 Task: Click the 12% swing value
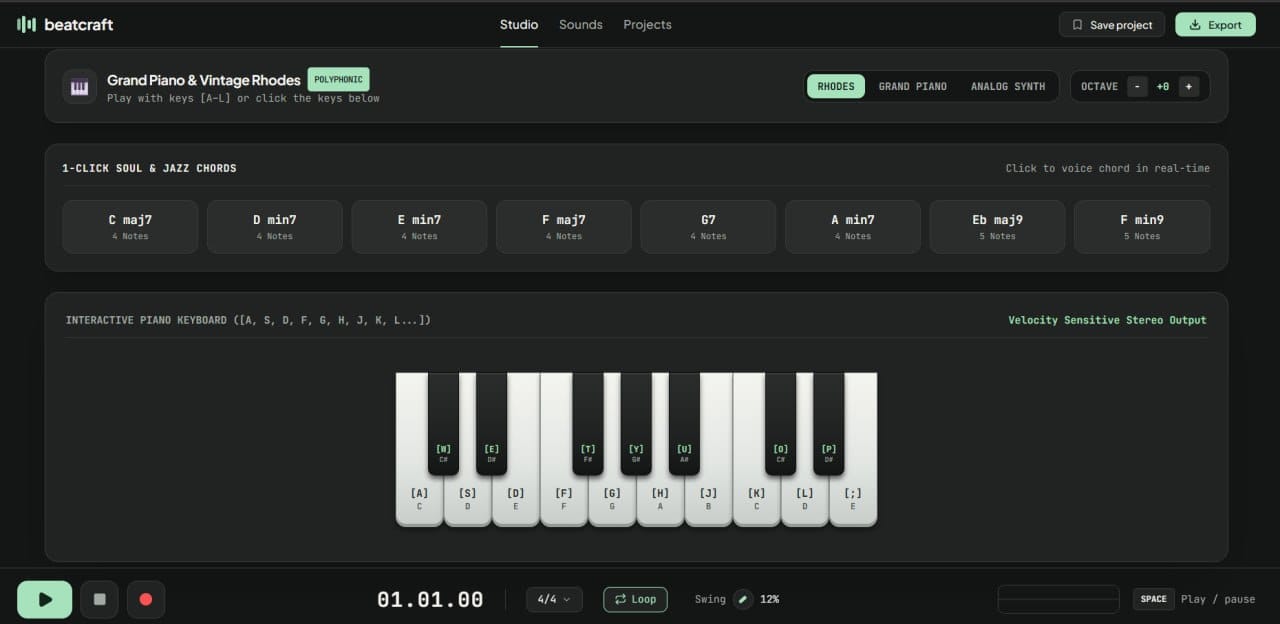769,599
